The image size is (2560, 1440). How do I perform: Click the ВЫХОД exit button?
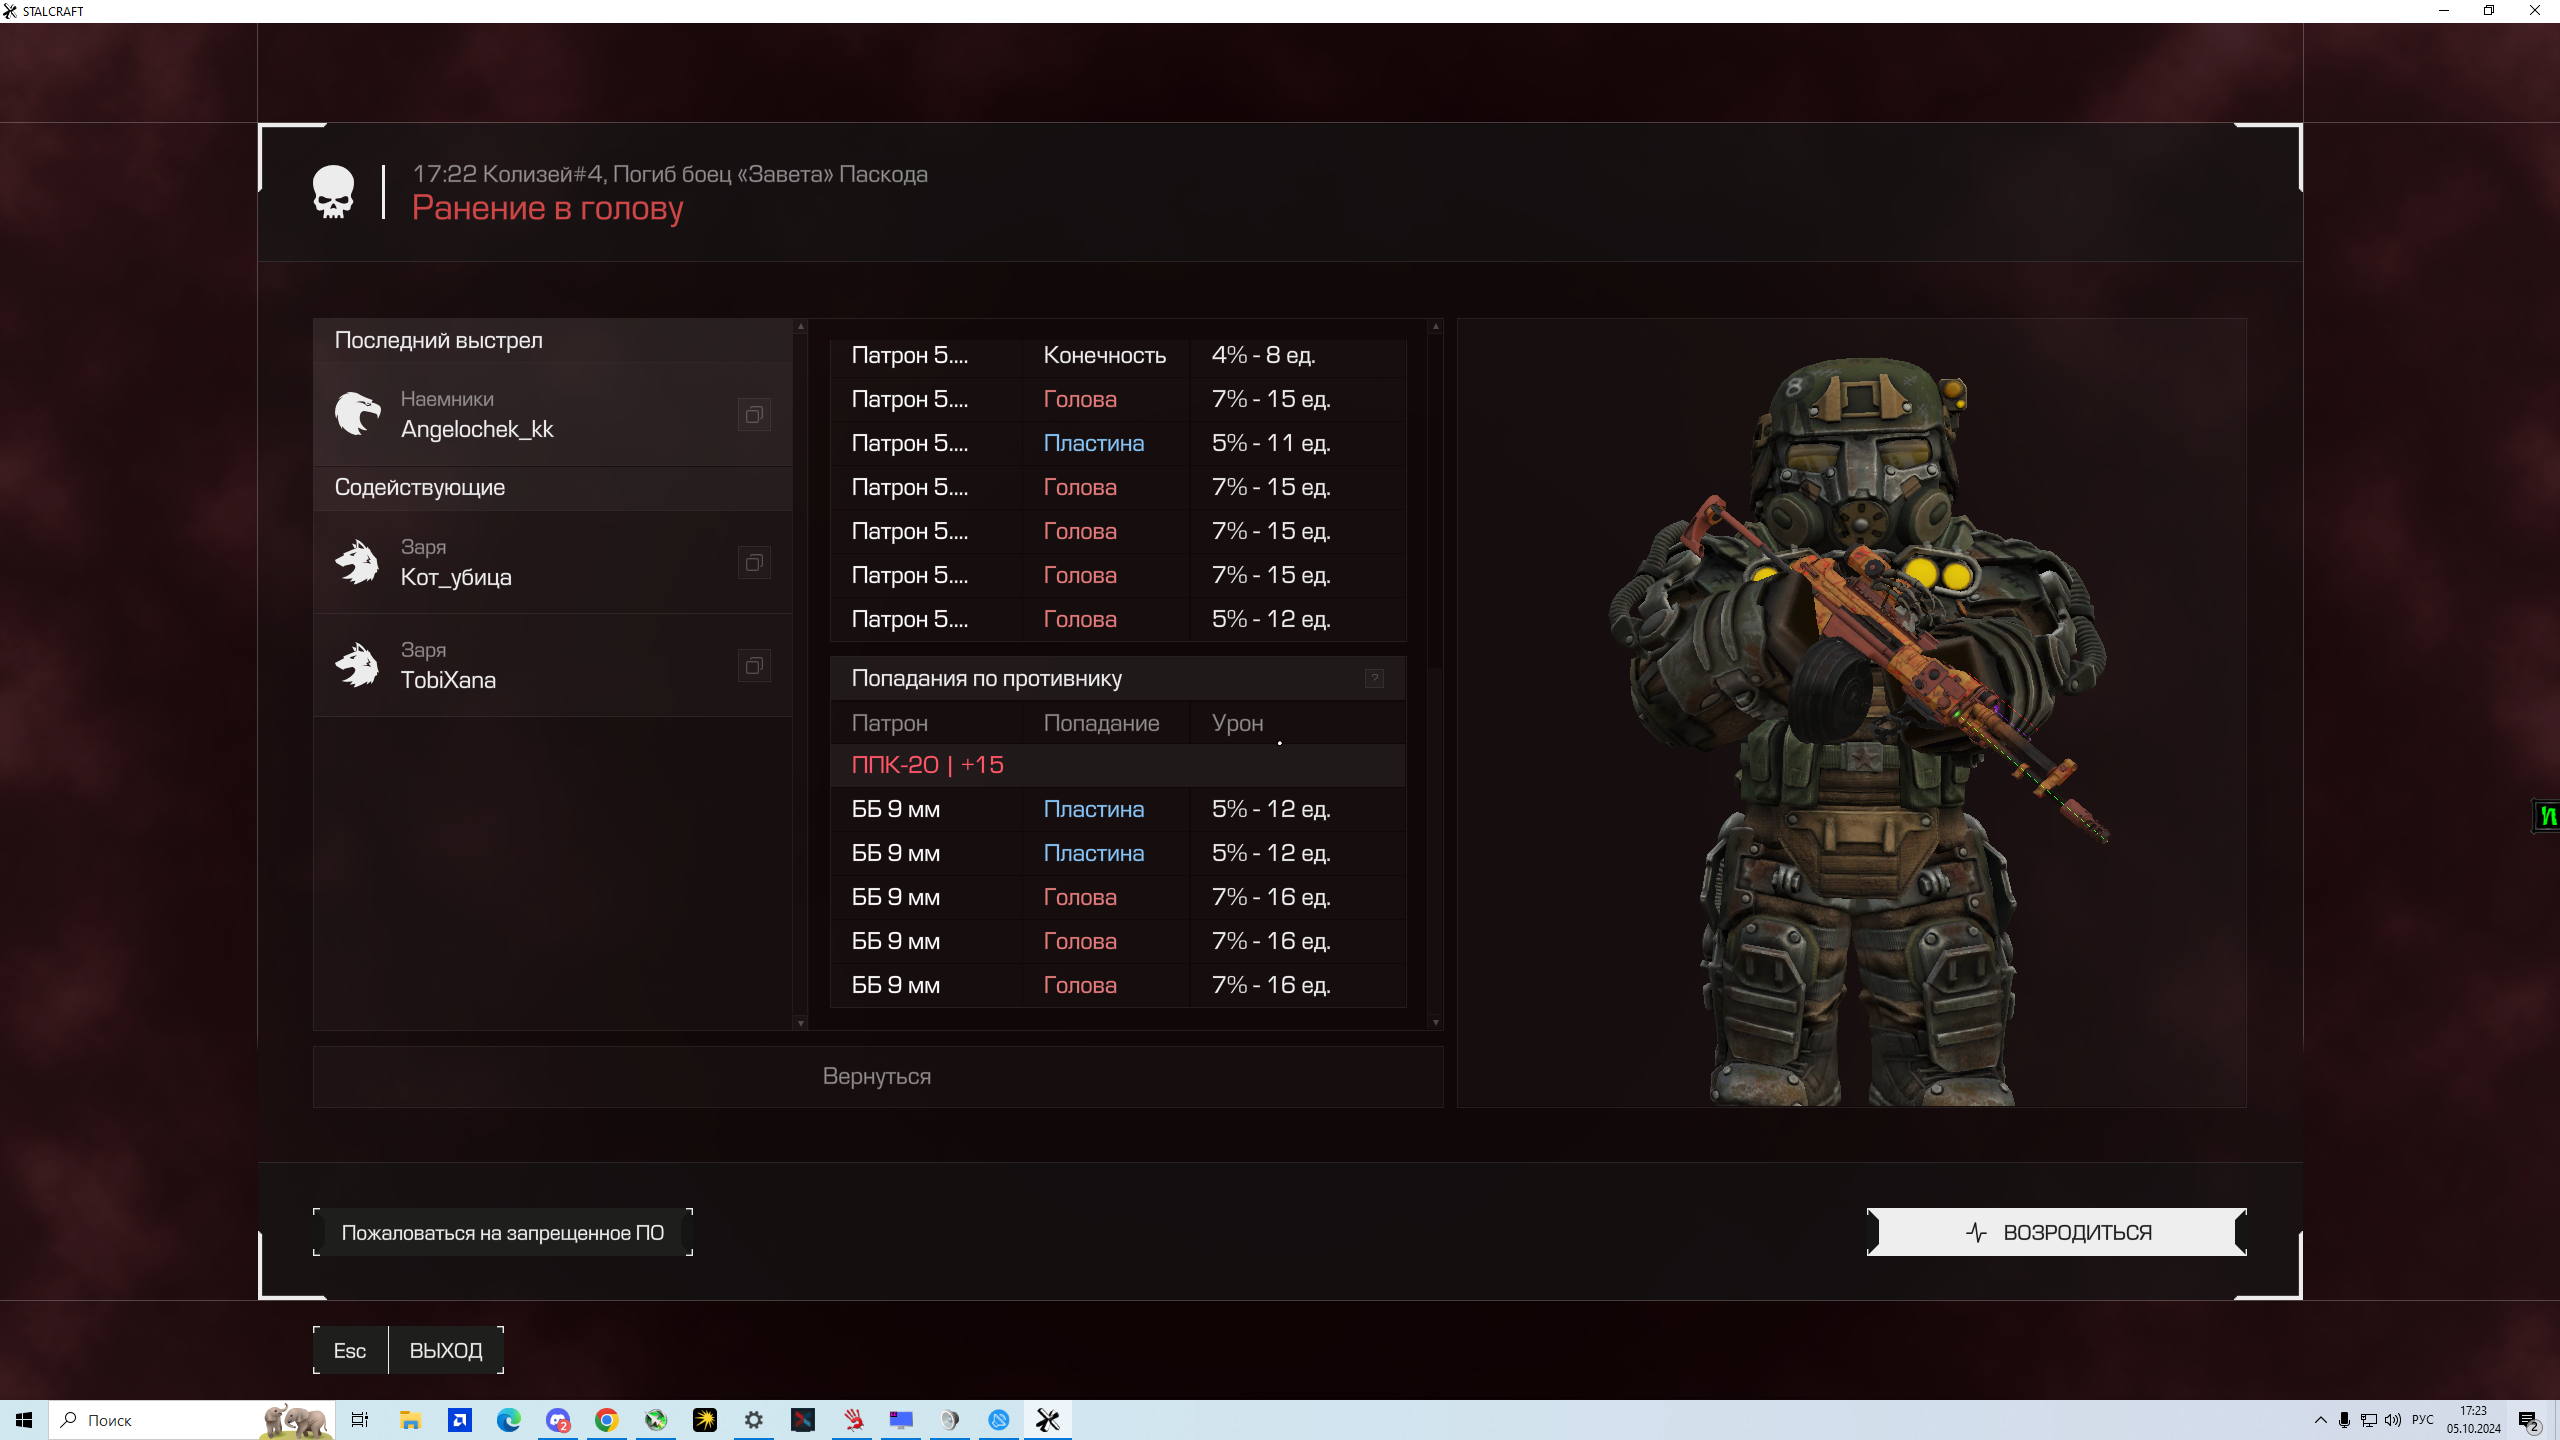pos(446,1350)
